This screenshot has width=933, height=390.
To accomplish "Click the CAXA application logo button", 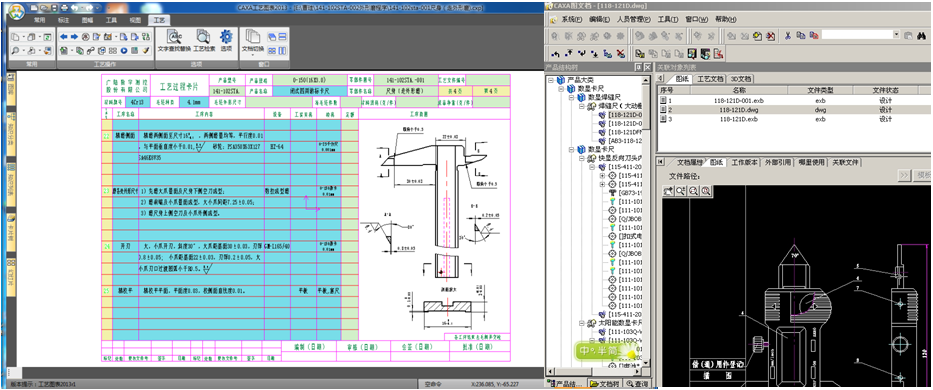I will 17,11.
